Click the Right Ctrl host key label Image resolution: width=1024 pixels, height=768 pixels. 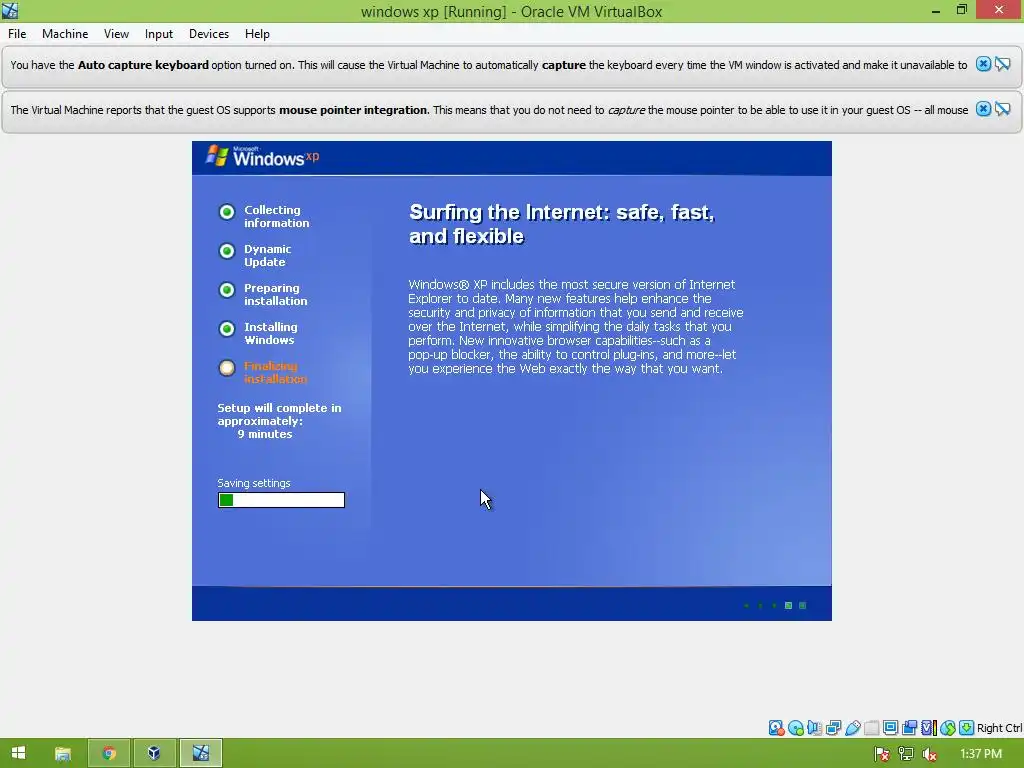click(x=999, y=728)
